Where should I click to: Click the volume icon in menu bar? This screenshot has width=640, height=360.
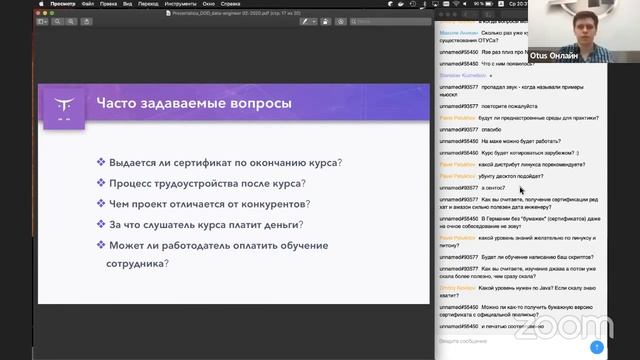[465, 4]
